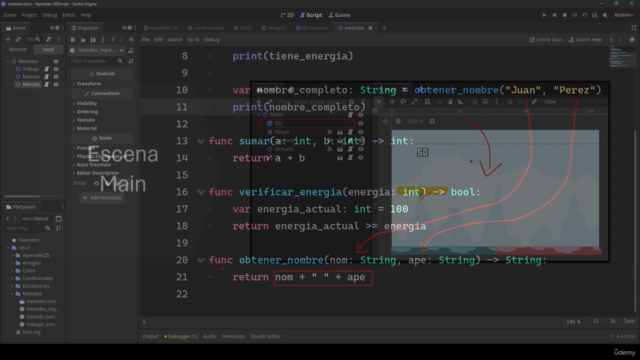Open movie maker mode icon in top bar
The height and width of the screenshot is (360, 640).
pos(605,15)
